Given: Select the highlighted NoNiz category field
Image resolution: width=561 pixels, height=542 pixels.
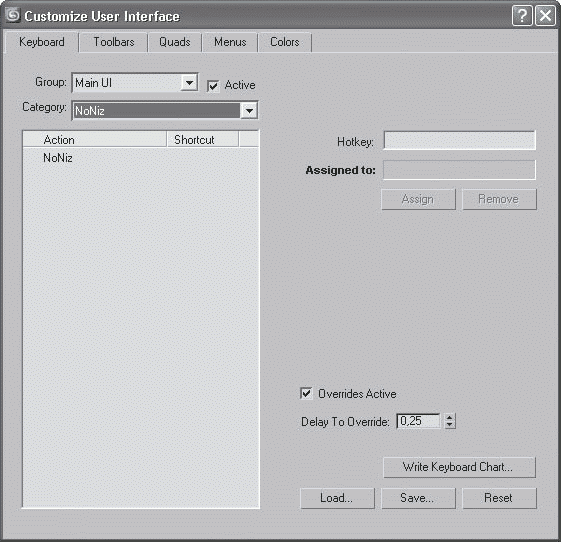Looking at the screenshot, I should tap(156, 111).
